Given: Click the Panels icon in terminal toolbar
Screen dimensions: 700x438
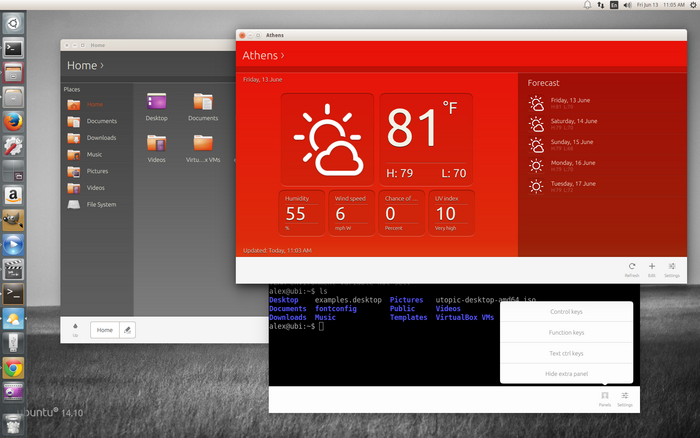Looking at the screenshot, I should (x=605, y=396).
